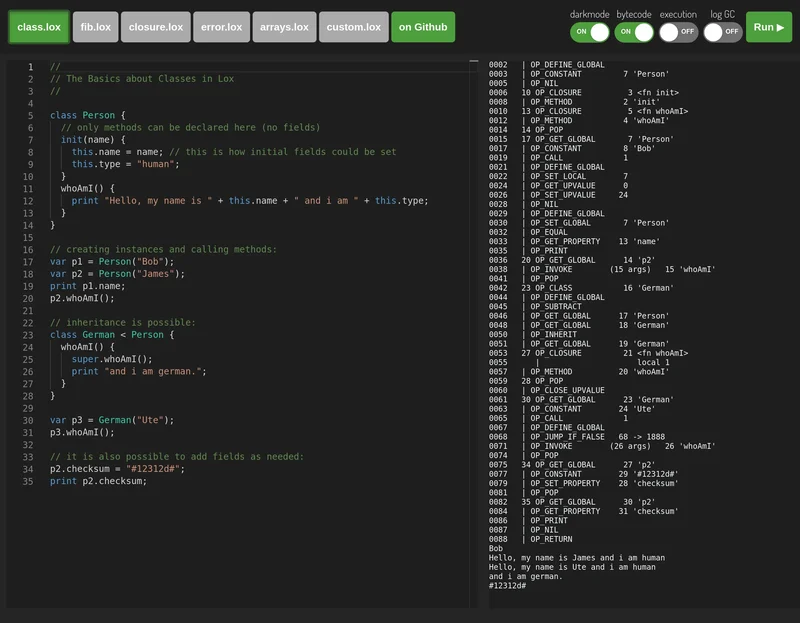The height and width of the screenshot is (623, 800).
Task: Switch to custom.lox tab
Action: pyautogui.click(x=354, y=27)
